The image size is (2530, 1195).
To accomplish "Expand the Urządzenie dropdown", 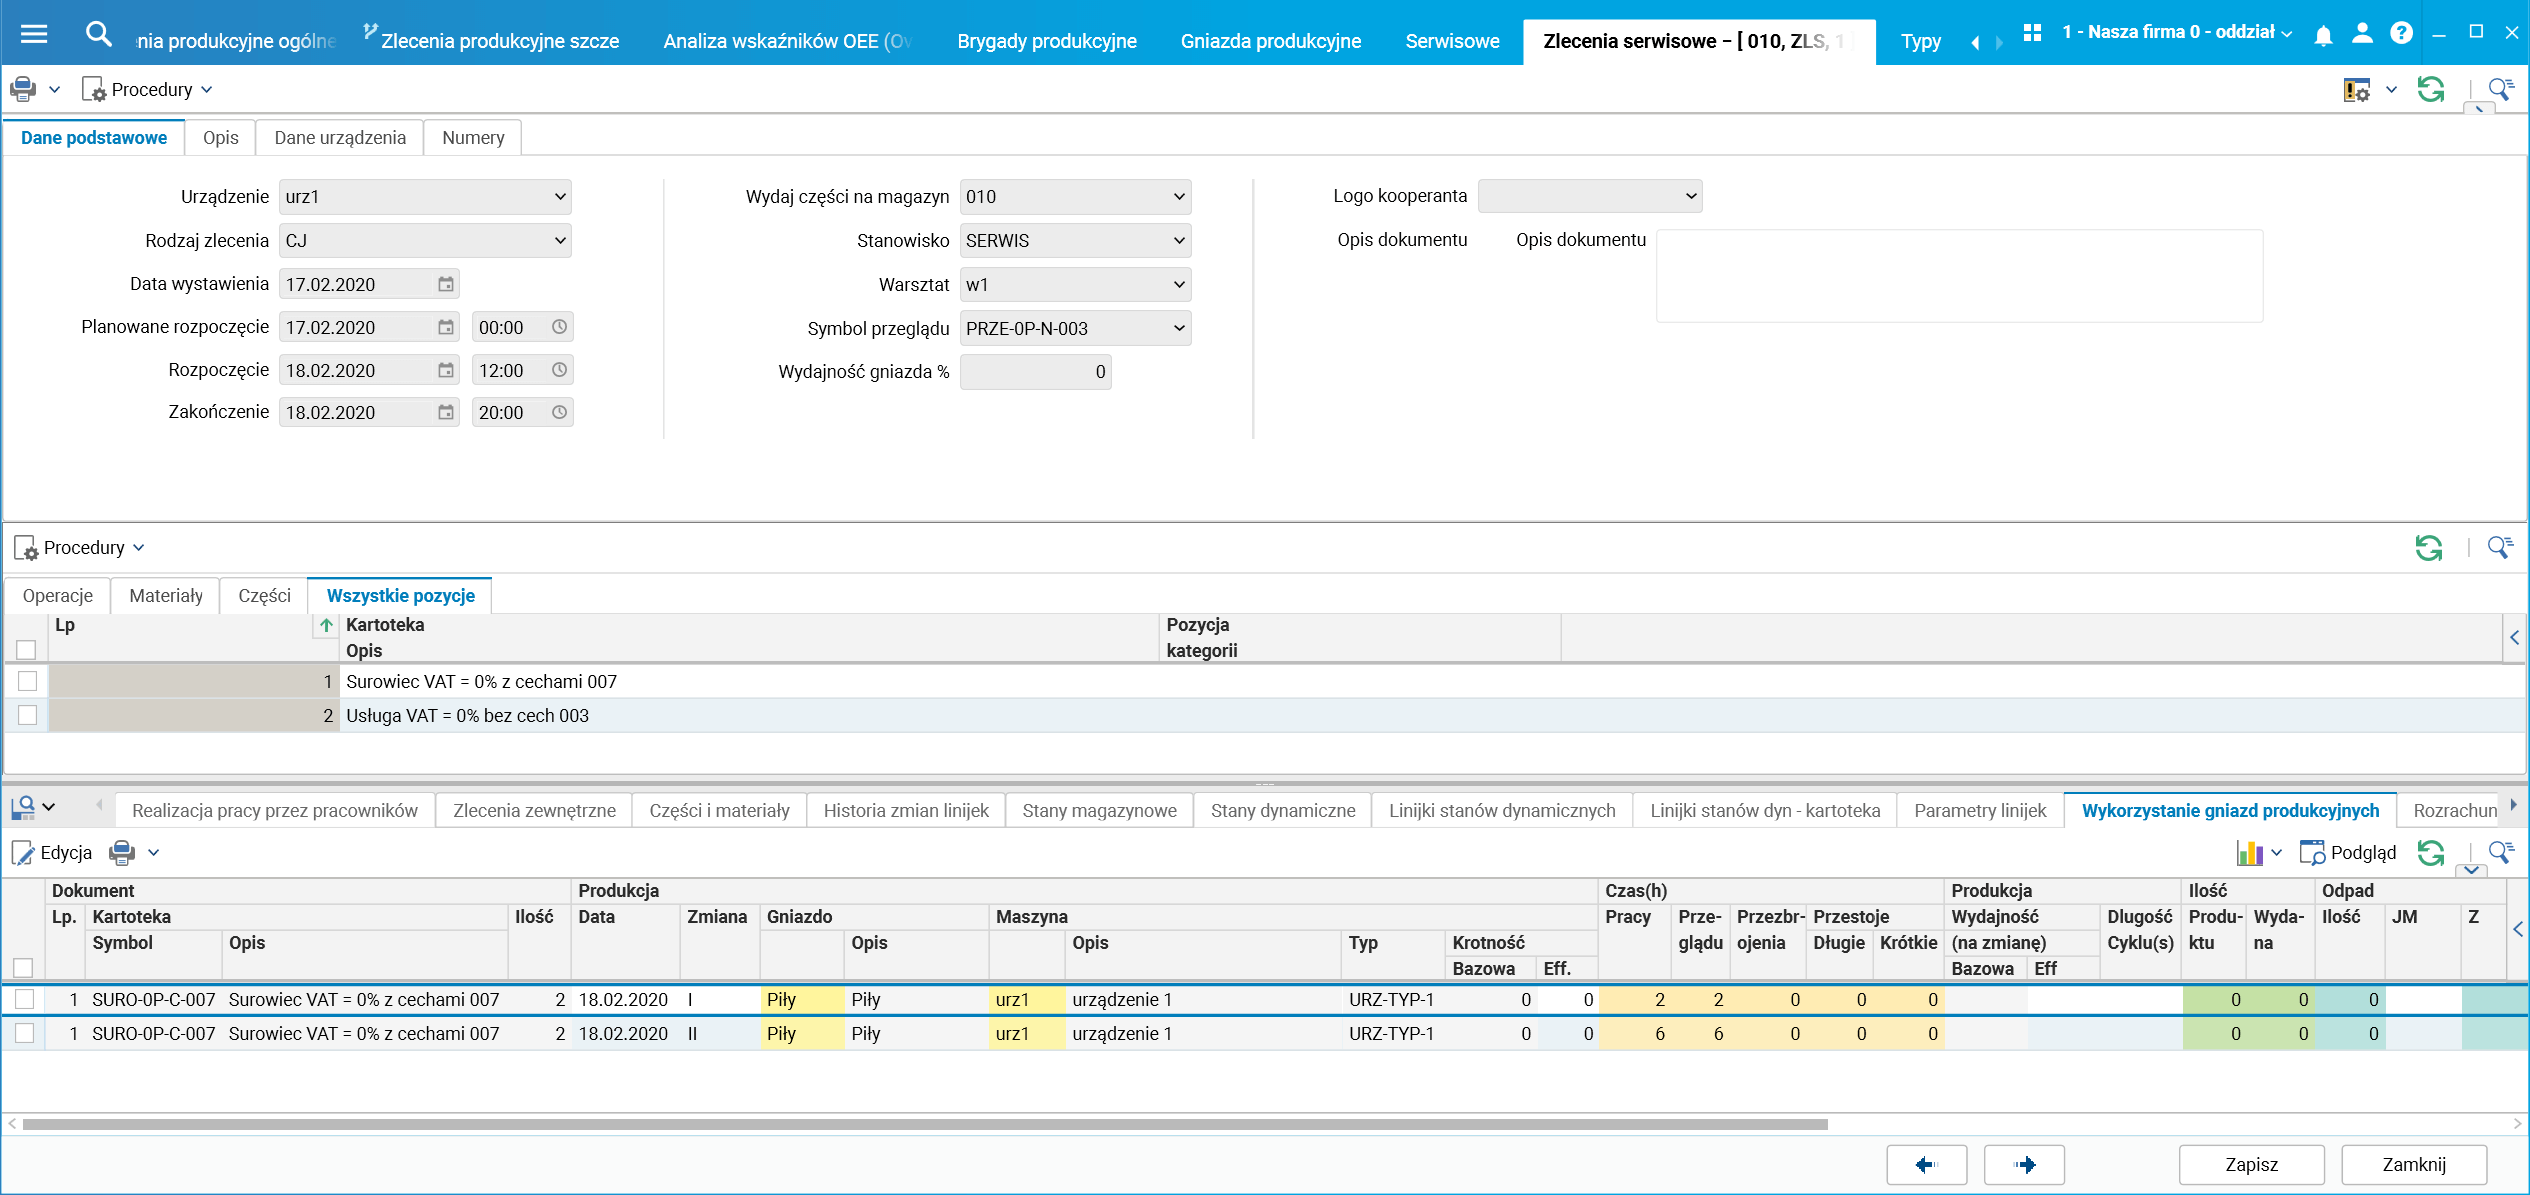I will [559, 197].
